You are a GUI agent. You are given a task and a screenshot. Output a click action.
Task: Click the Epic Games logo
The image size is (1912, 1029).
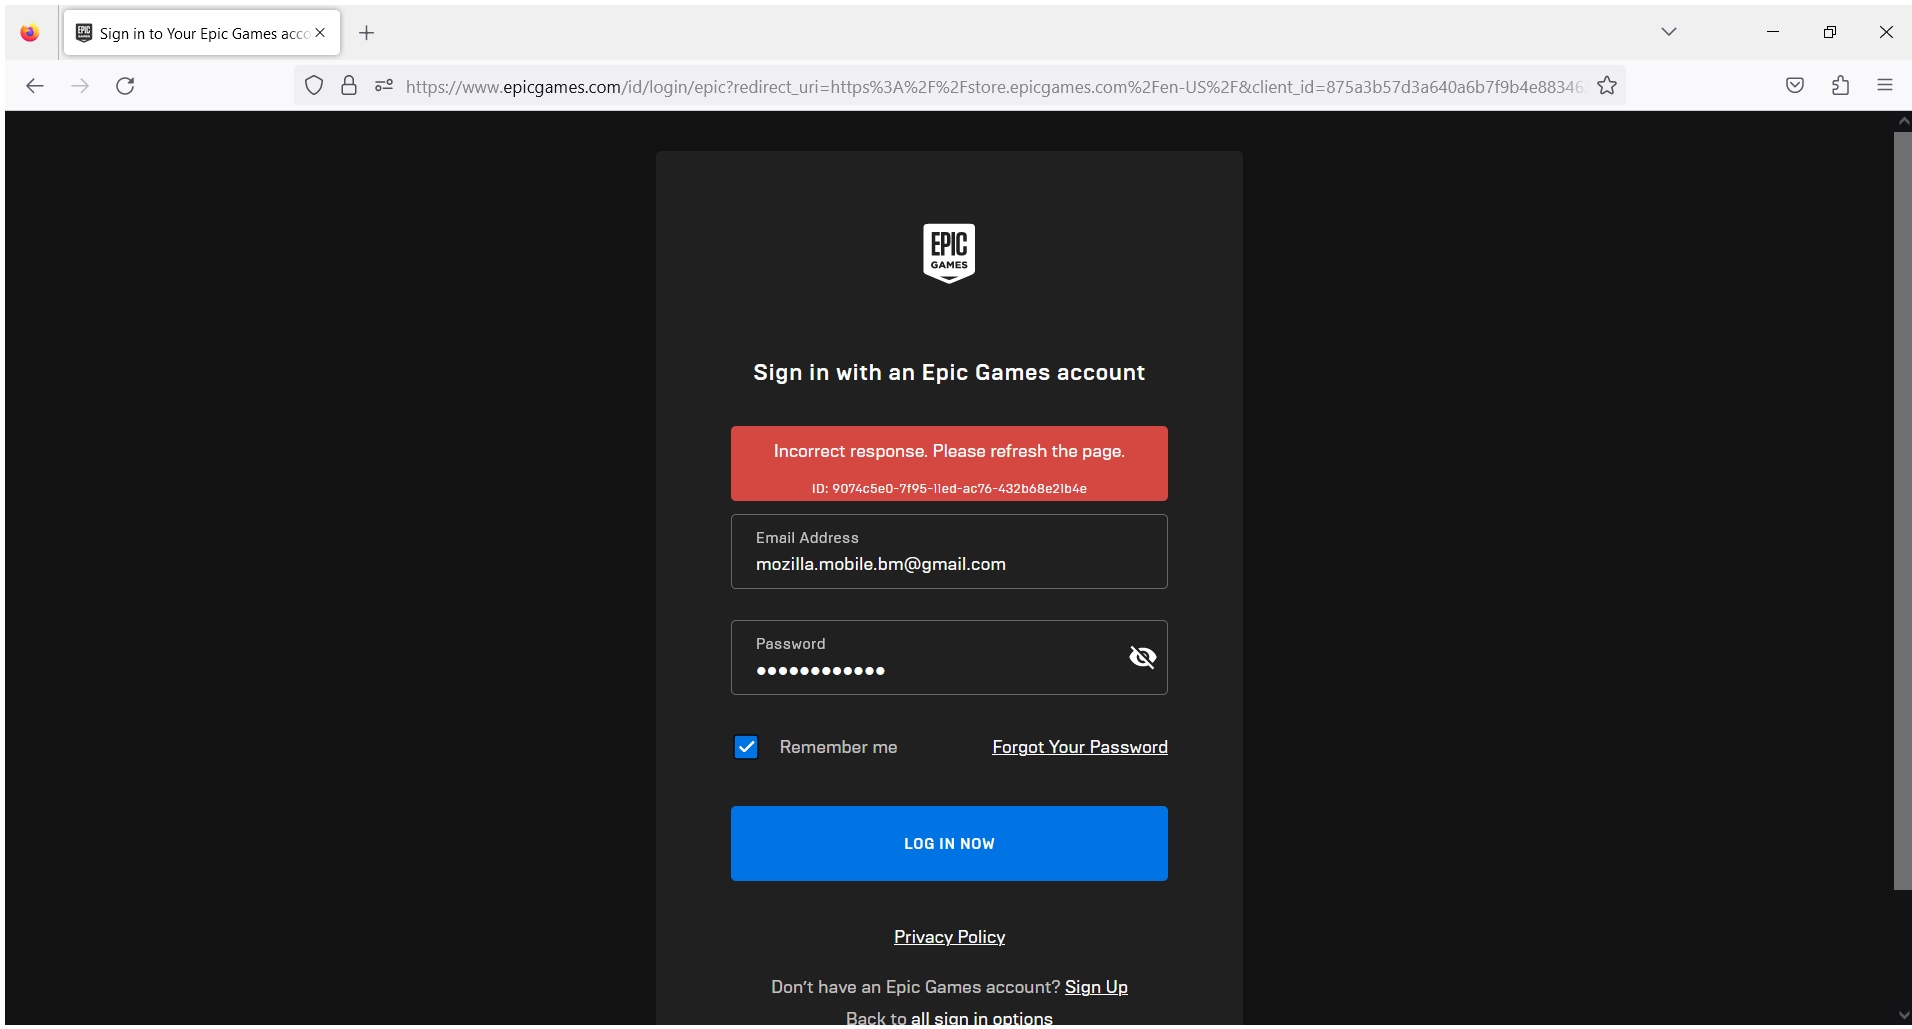point(948,252)
